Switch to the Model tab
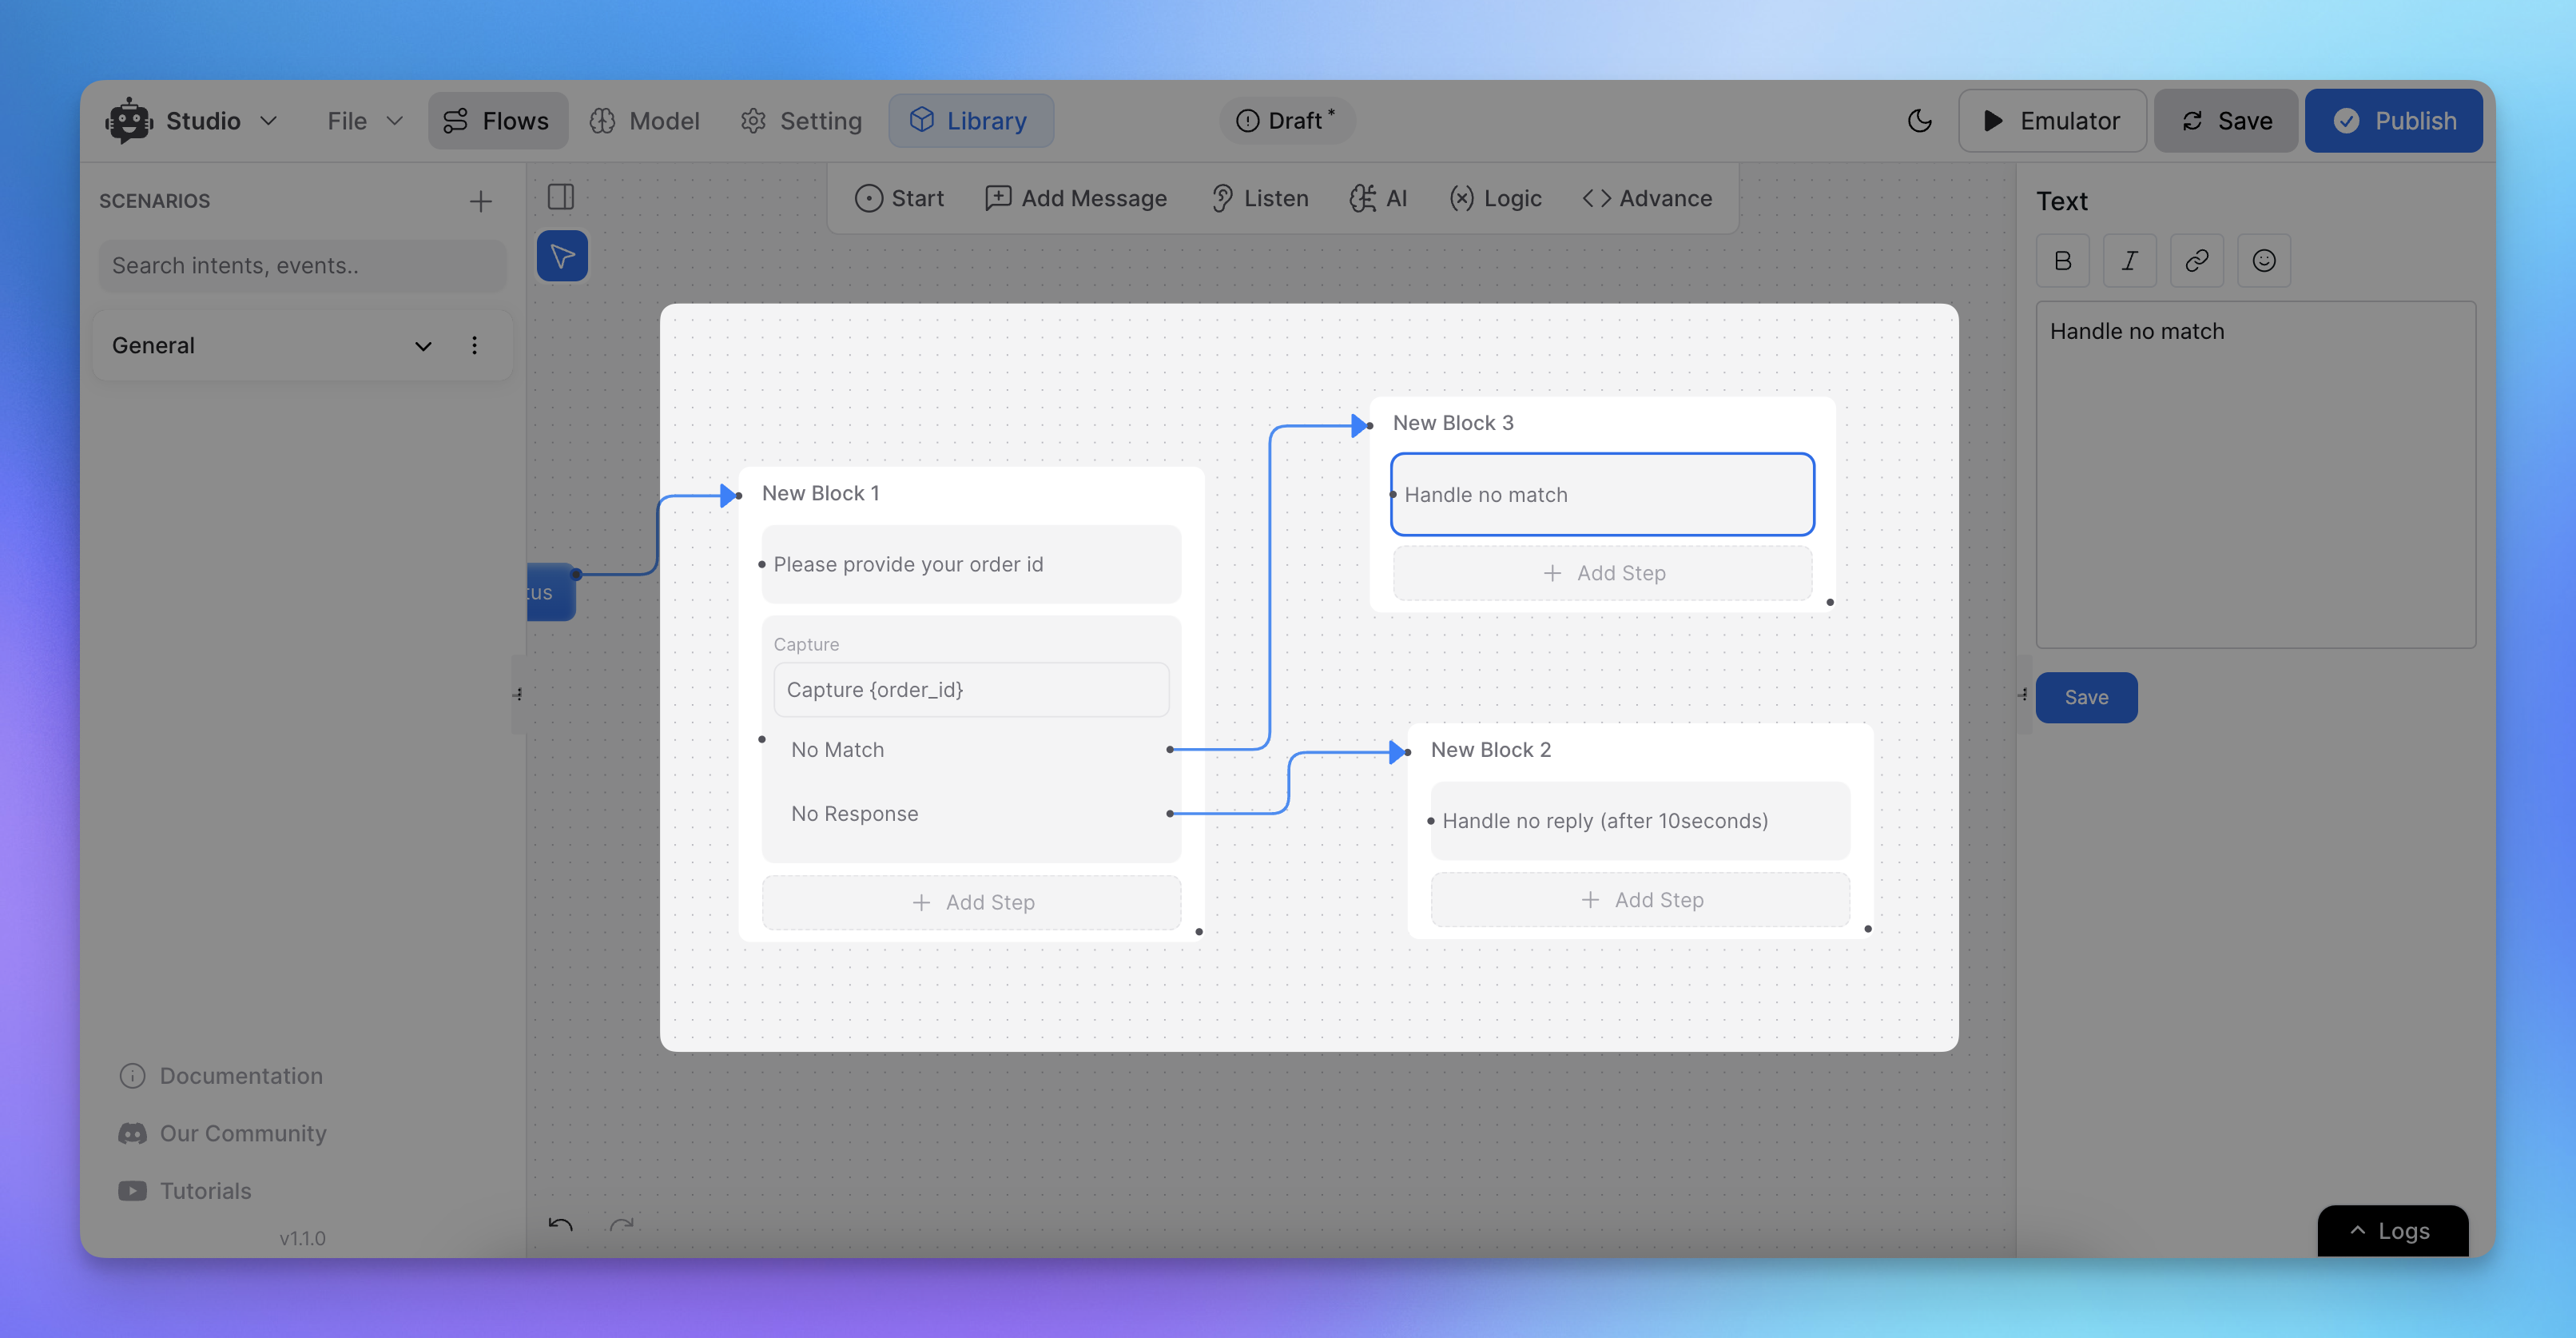2576x1338 pixels. (x=645, y=121)
